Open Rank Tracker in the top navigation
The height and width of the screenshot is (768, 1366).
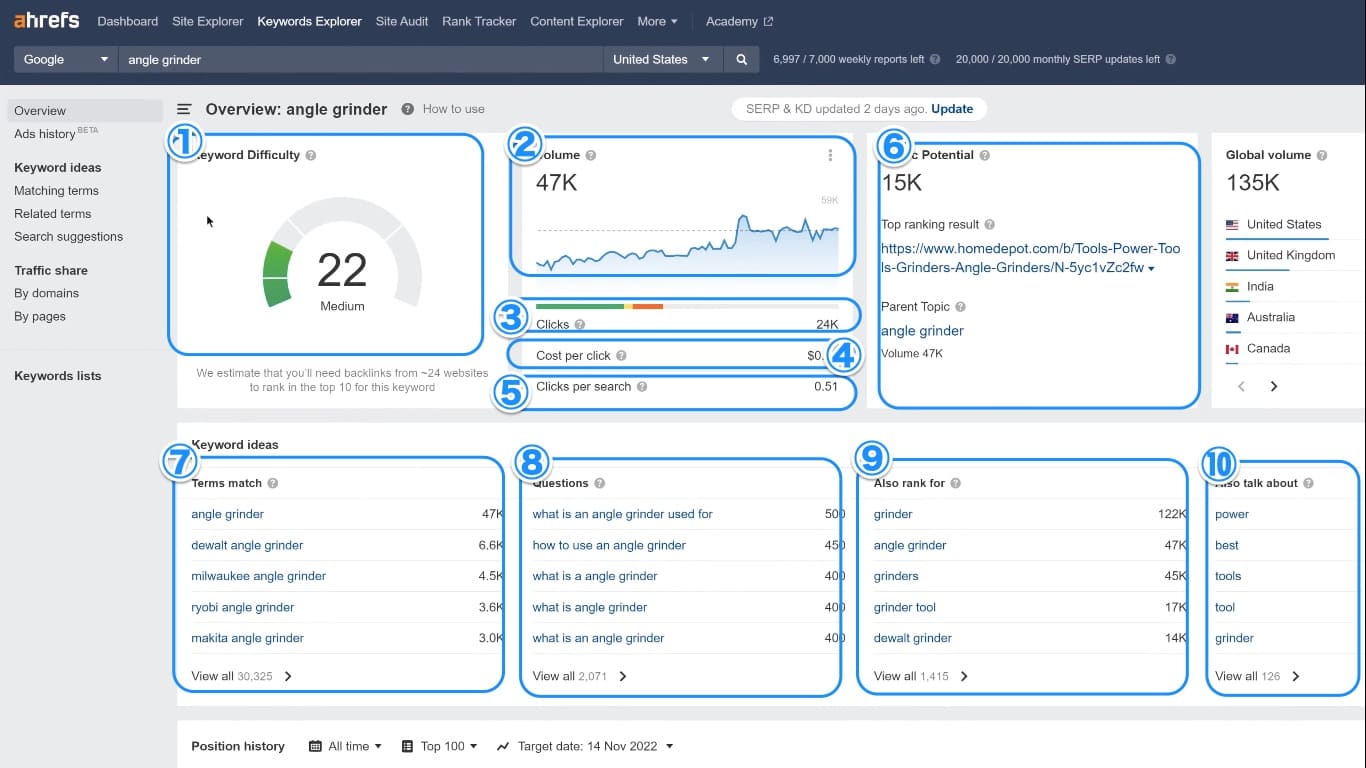[x=479, y=21]
